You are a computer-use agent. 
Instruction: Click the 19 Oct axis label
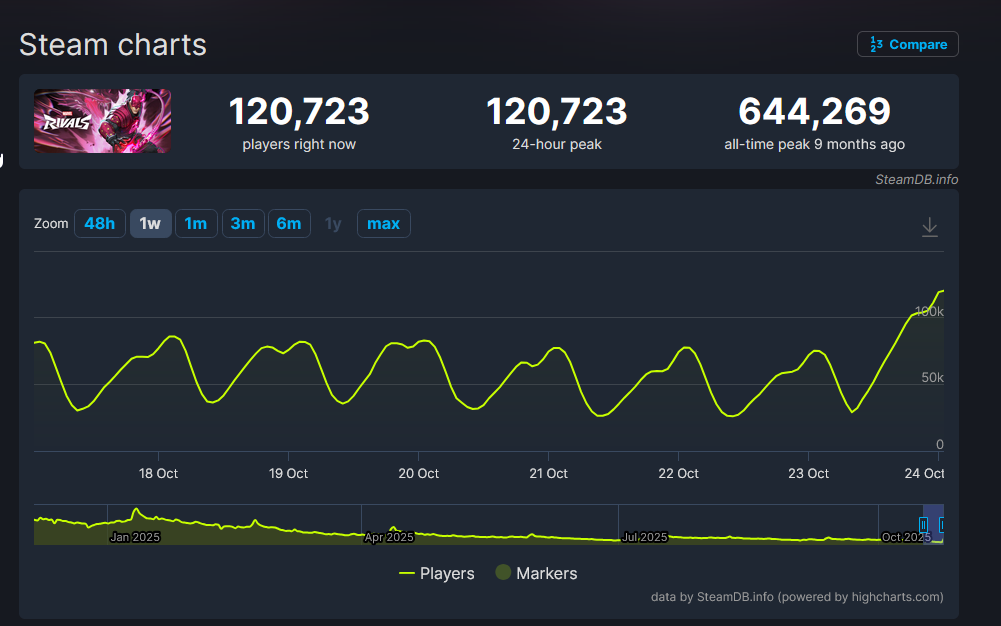coord(288,473)
